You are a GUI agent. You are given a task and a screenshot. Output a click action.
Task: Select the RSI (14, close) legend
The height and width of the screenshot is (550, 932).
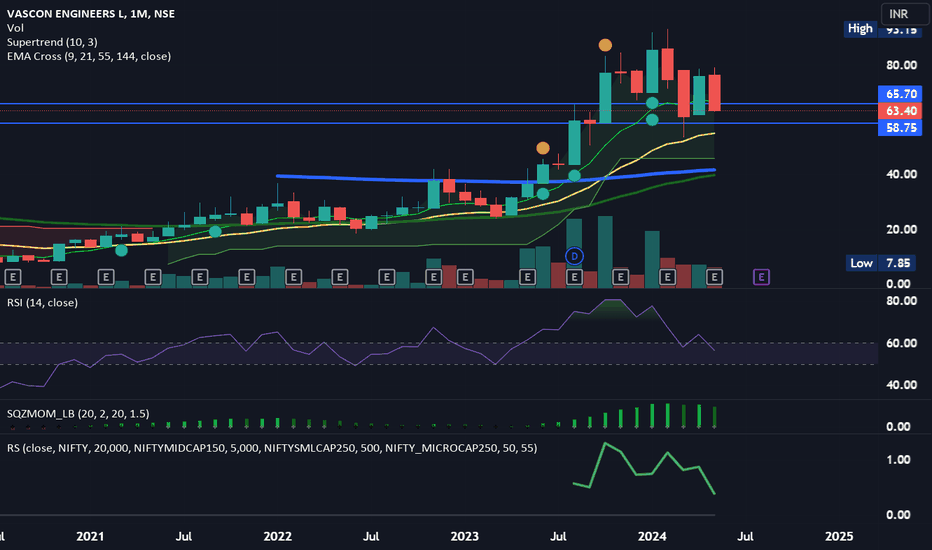42,303
